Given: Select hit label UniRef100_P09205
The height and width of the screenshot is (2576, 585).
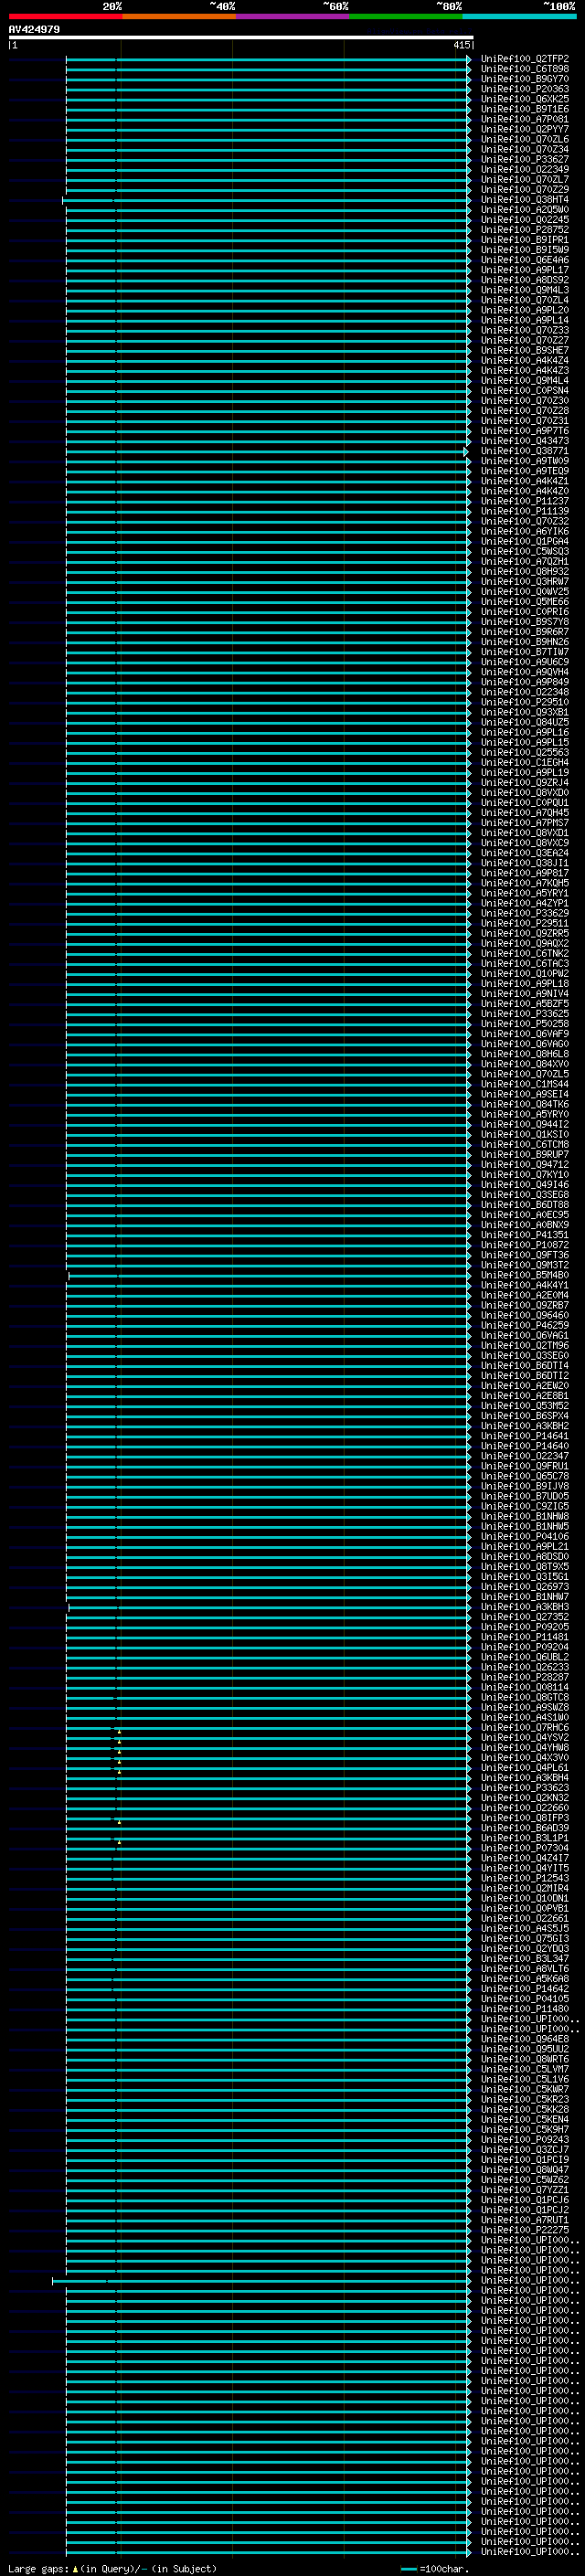Looking at the screenshot, I should (x=525, y=1627).
